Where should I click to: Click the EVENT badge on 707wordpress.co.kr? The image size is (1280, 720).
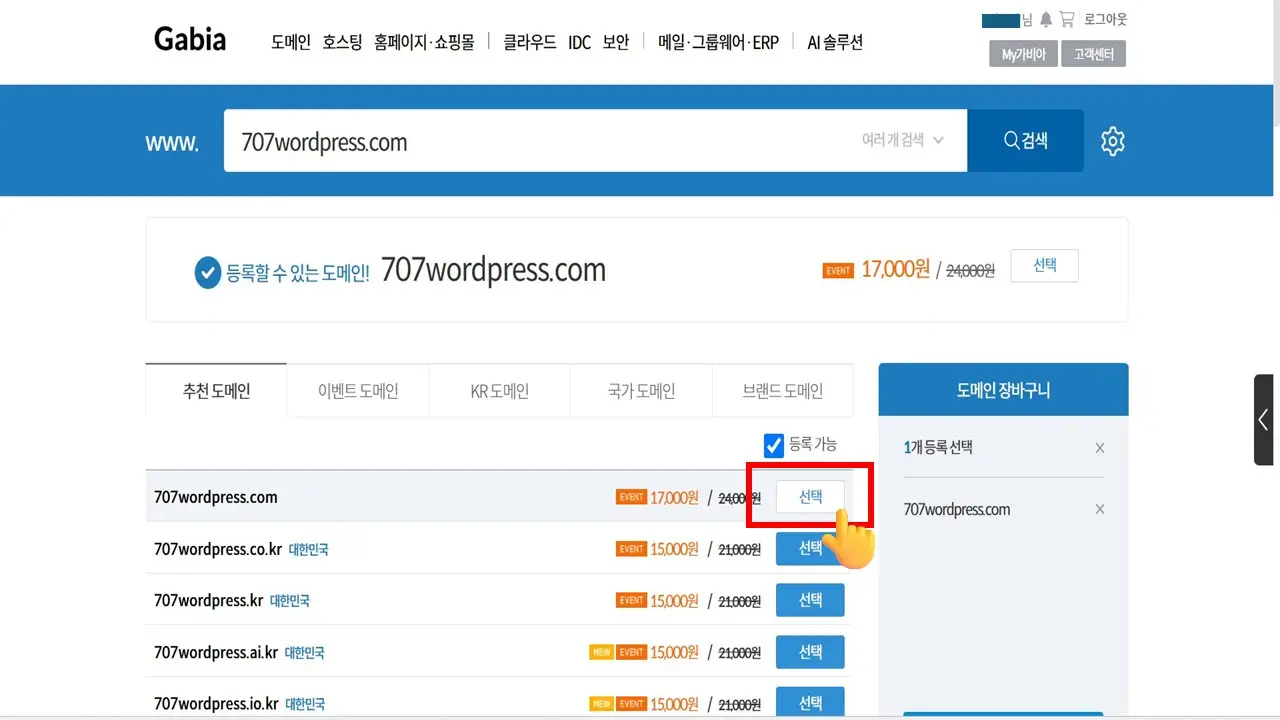click(x=631, y=548)
